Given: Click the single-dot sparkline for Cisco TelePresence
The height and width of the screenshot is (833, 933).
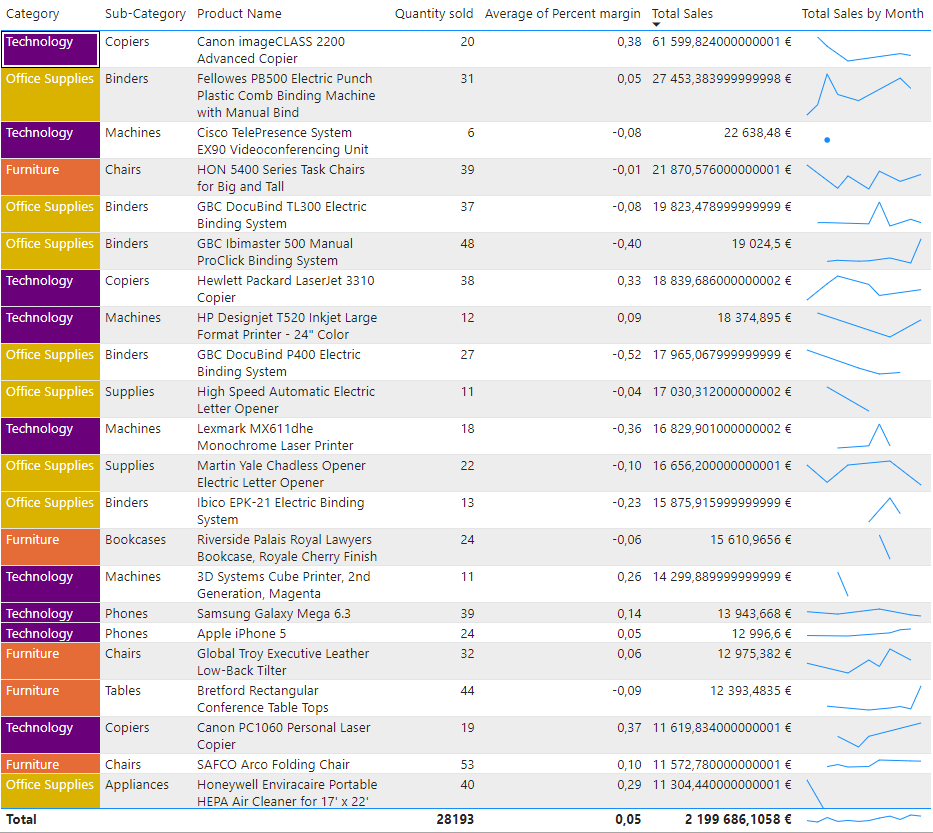Looking at the screenshot, I should 827,141.
